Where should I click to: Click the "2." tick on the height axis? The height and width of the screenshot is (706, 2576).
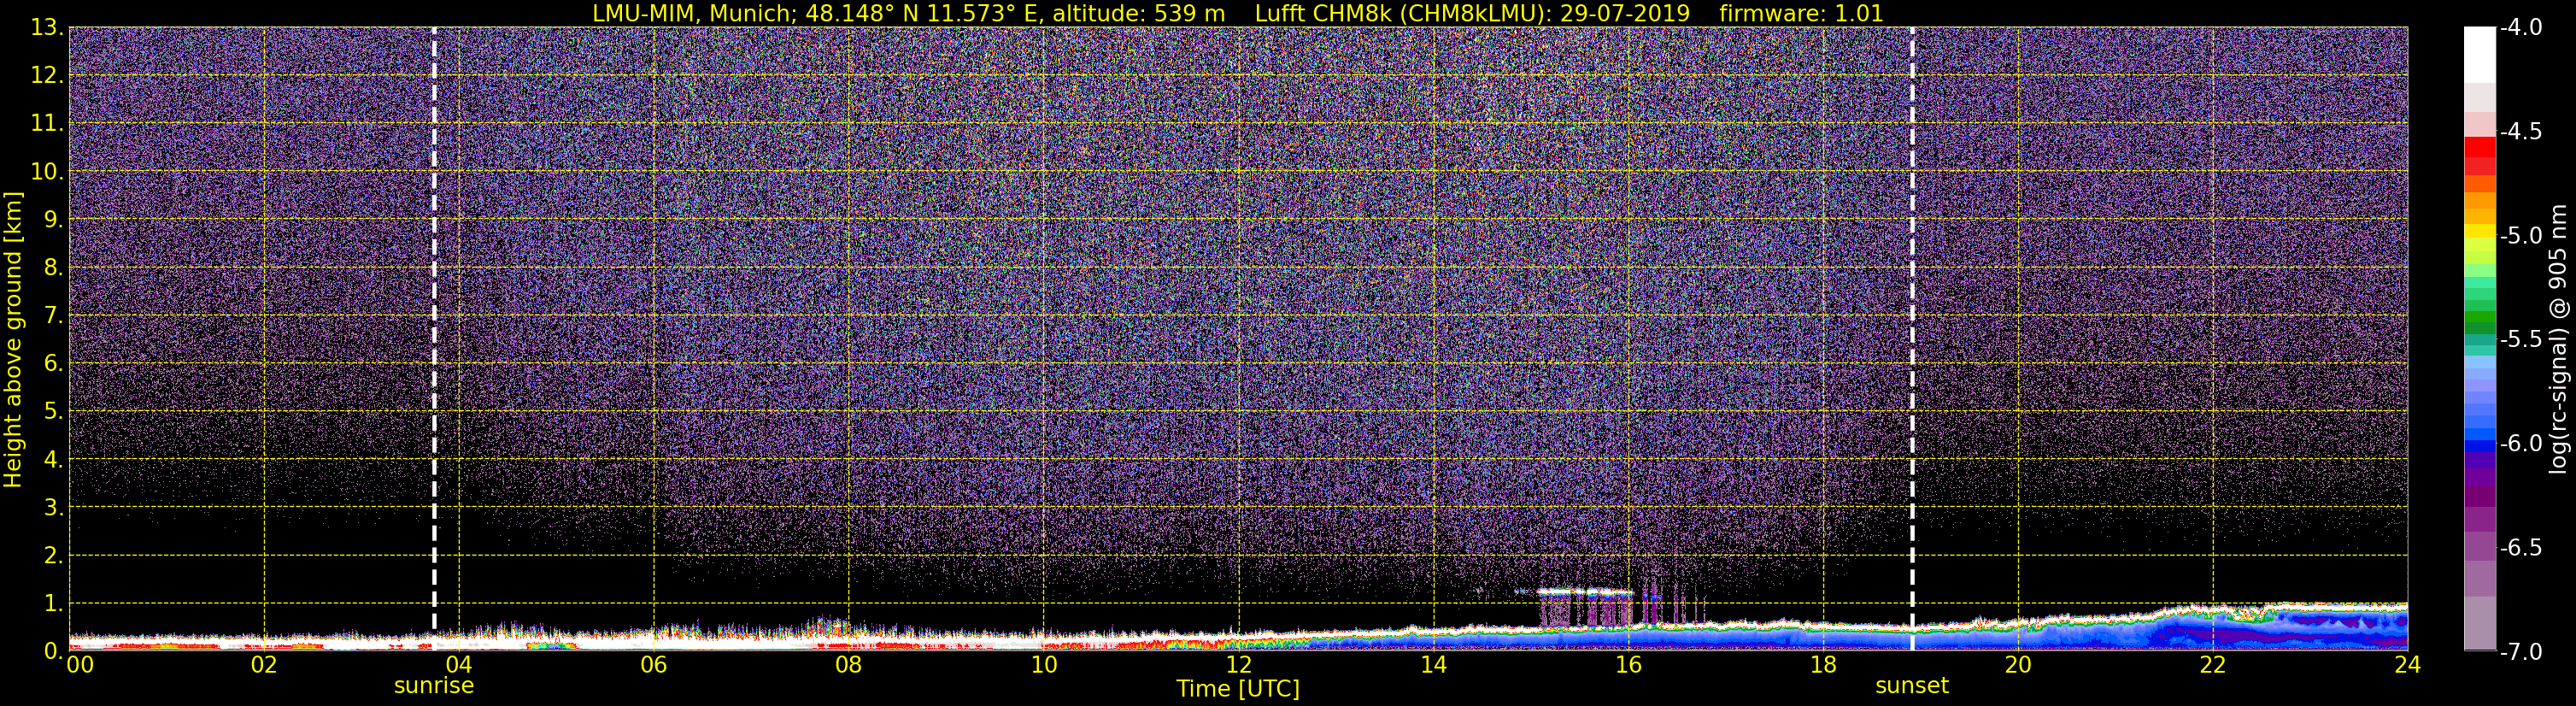(54, 555)
